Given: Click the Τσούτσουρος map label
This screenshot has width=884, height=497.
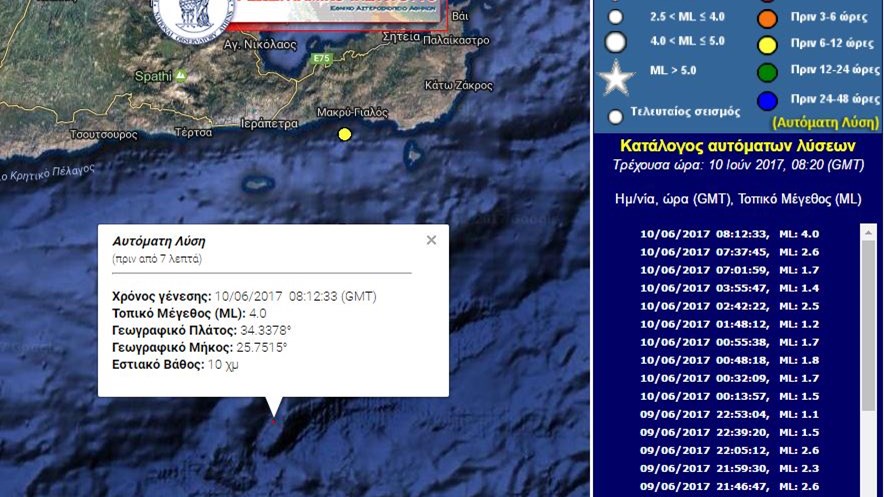Looking at the screenshot, I should tap(103, 134).
